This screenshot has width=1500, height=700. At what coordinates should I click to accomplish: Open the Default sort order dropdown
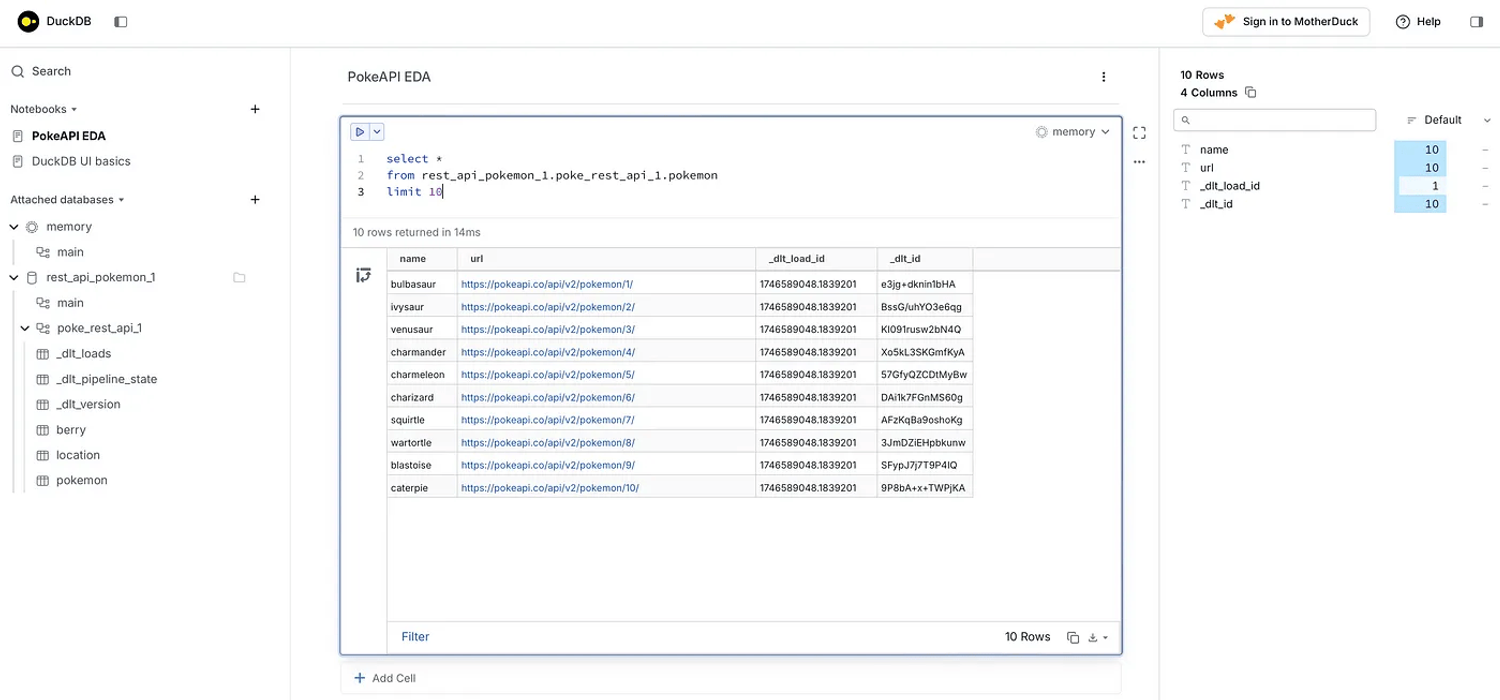[1448, 120]
